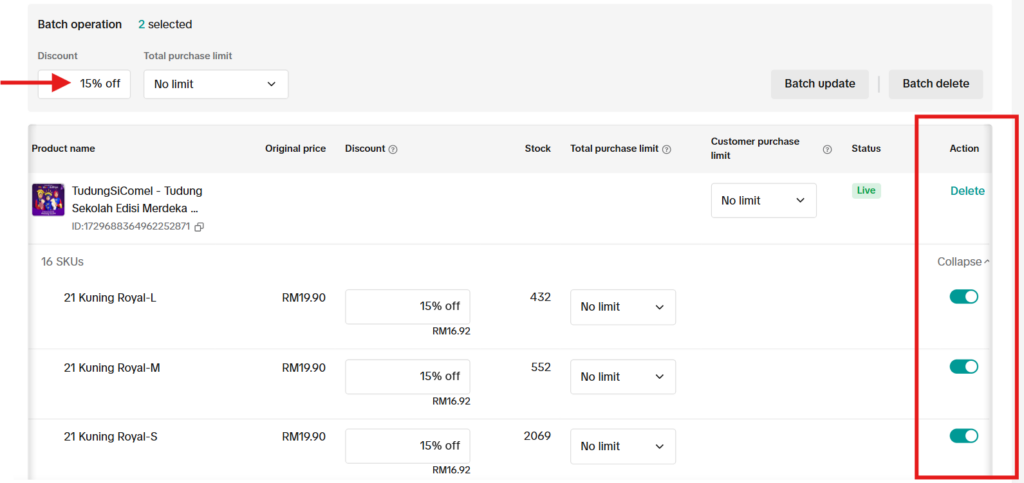Open purchase limit dropdown for Kuning Royal-S
The height and width of the screenshot is (483, 1024).
click(623, 446)
